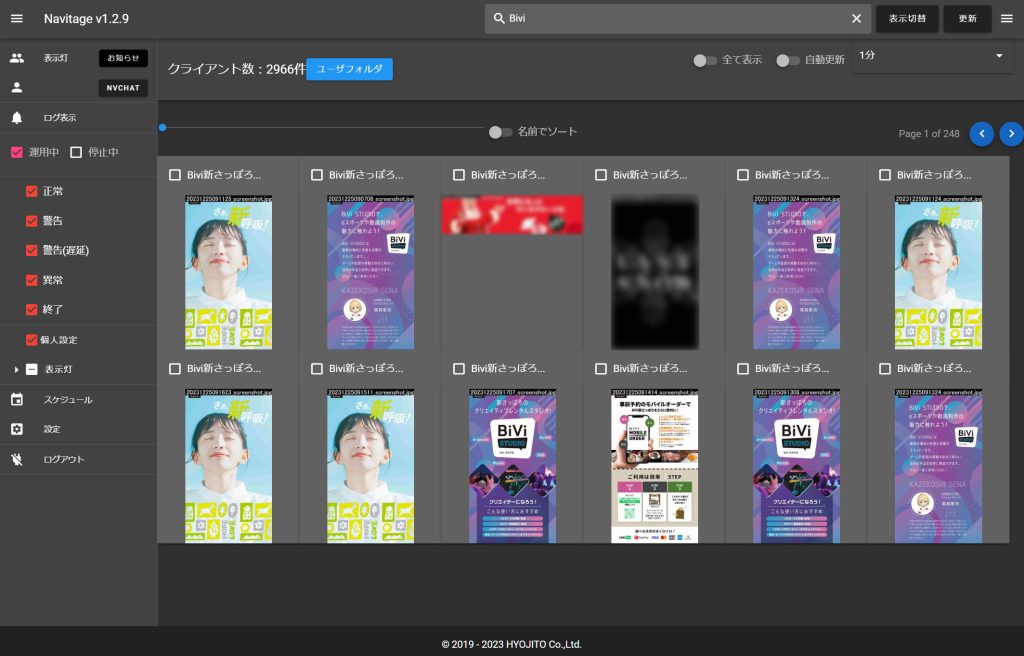The image size is (1024, 656).
Task: Open the mobile order thumbnail stamped 20231225091414
Action: click(654, 466)
